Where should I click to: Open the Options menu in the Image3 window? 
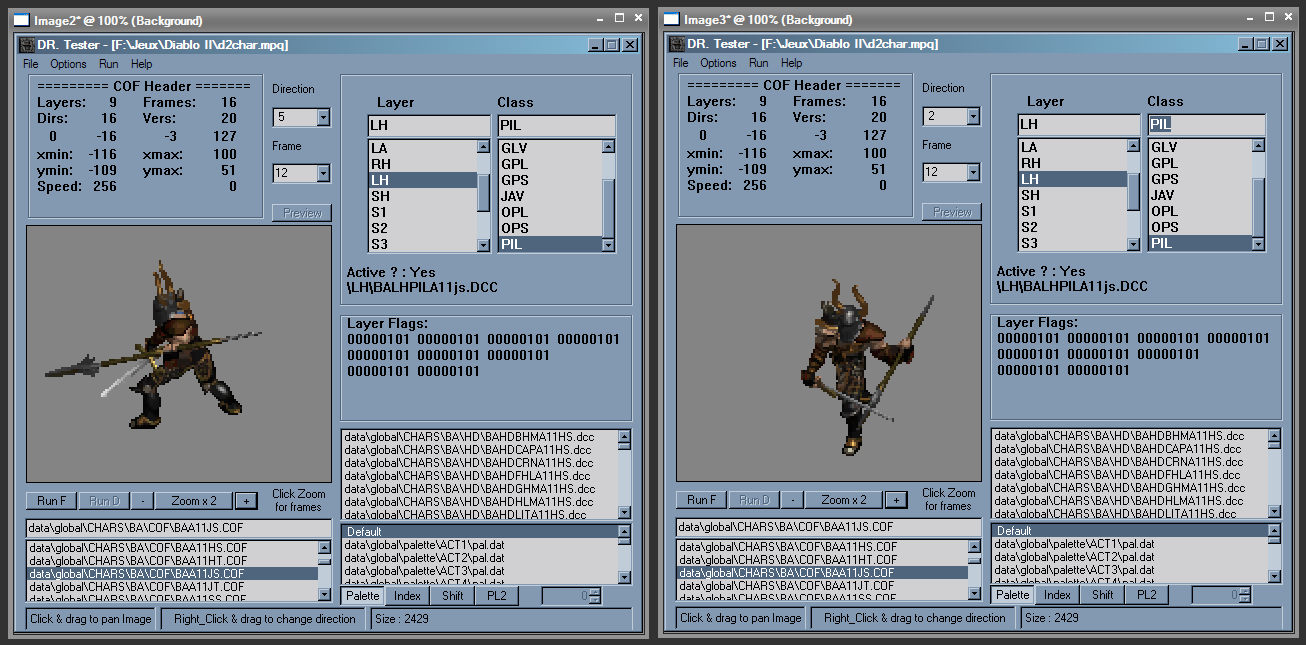click(719, 63)
